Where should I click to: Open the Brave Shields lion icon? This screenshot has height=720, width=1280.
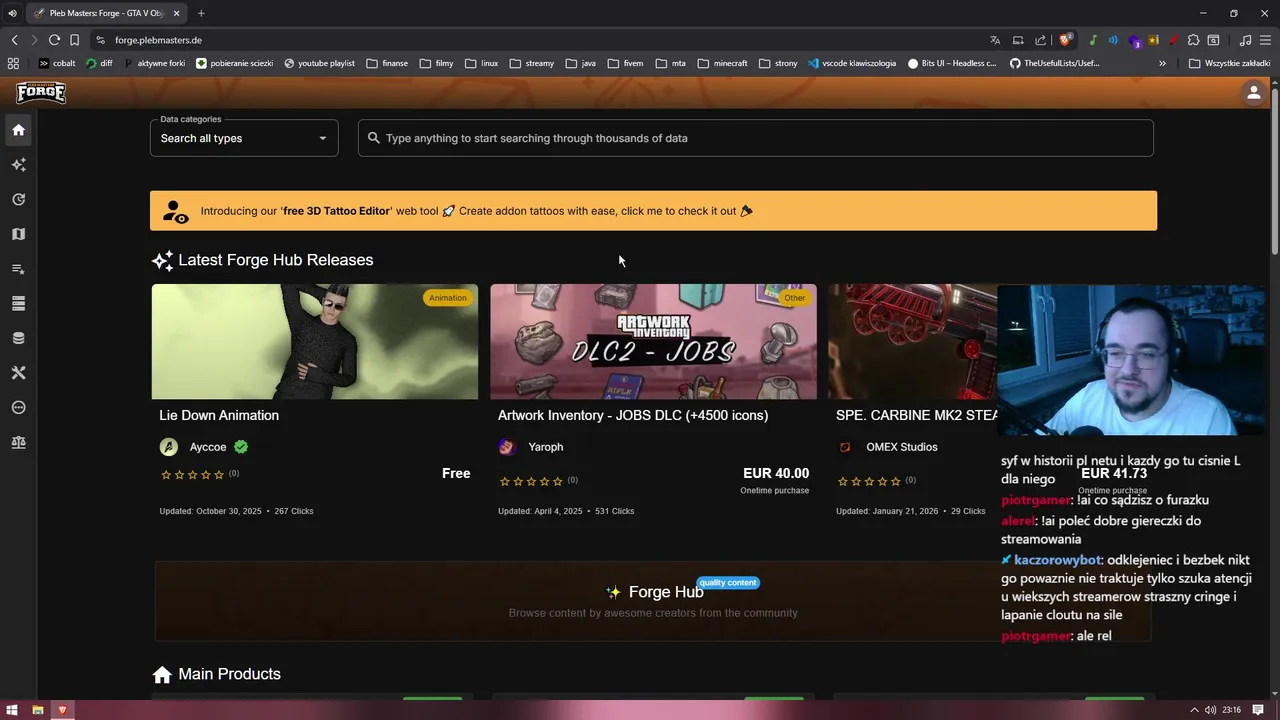(1066, 40)
